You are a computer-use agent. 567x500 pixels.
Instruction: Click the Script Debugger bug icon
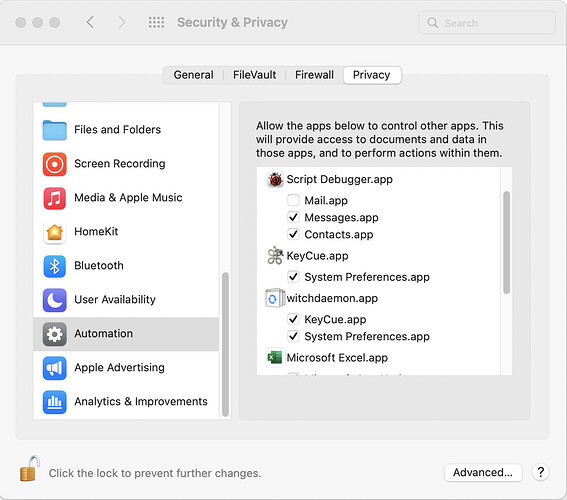coord(275,179)
